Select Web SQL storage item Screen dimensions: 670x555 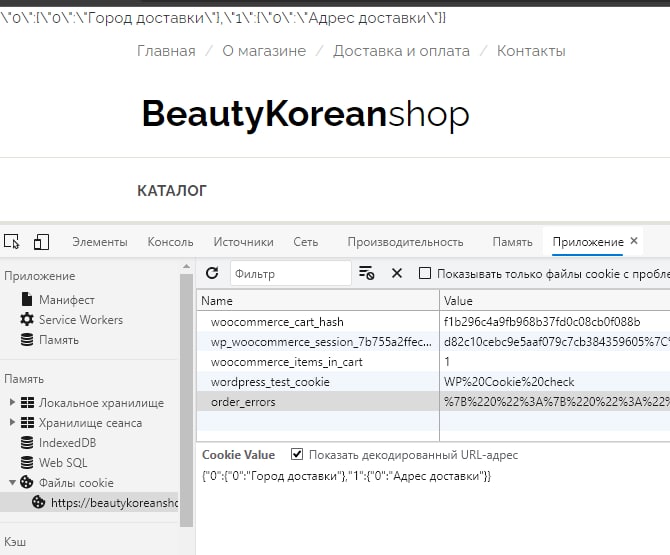pos(63,463)
